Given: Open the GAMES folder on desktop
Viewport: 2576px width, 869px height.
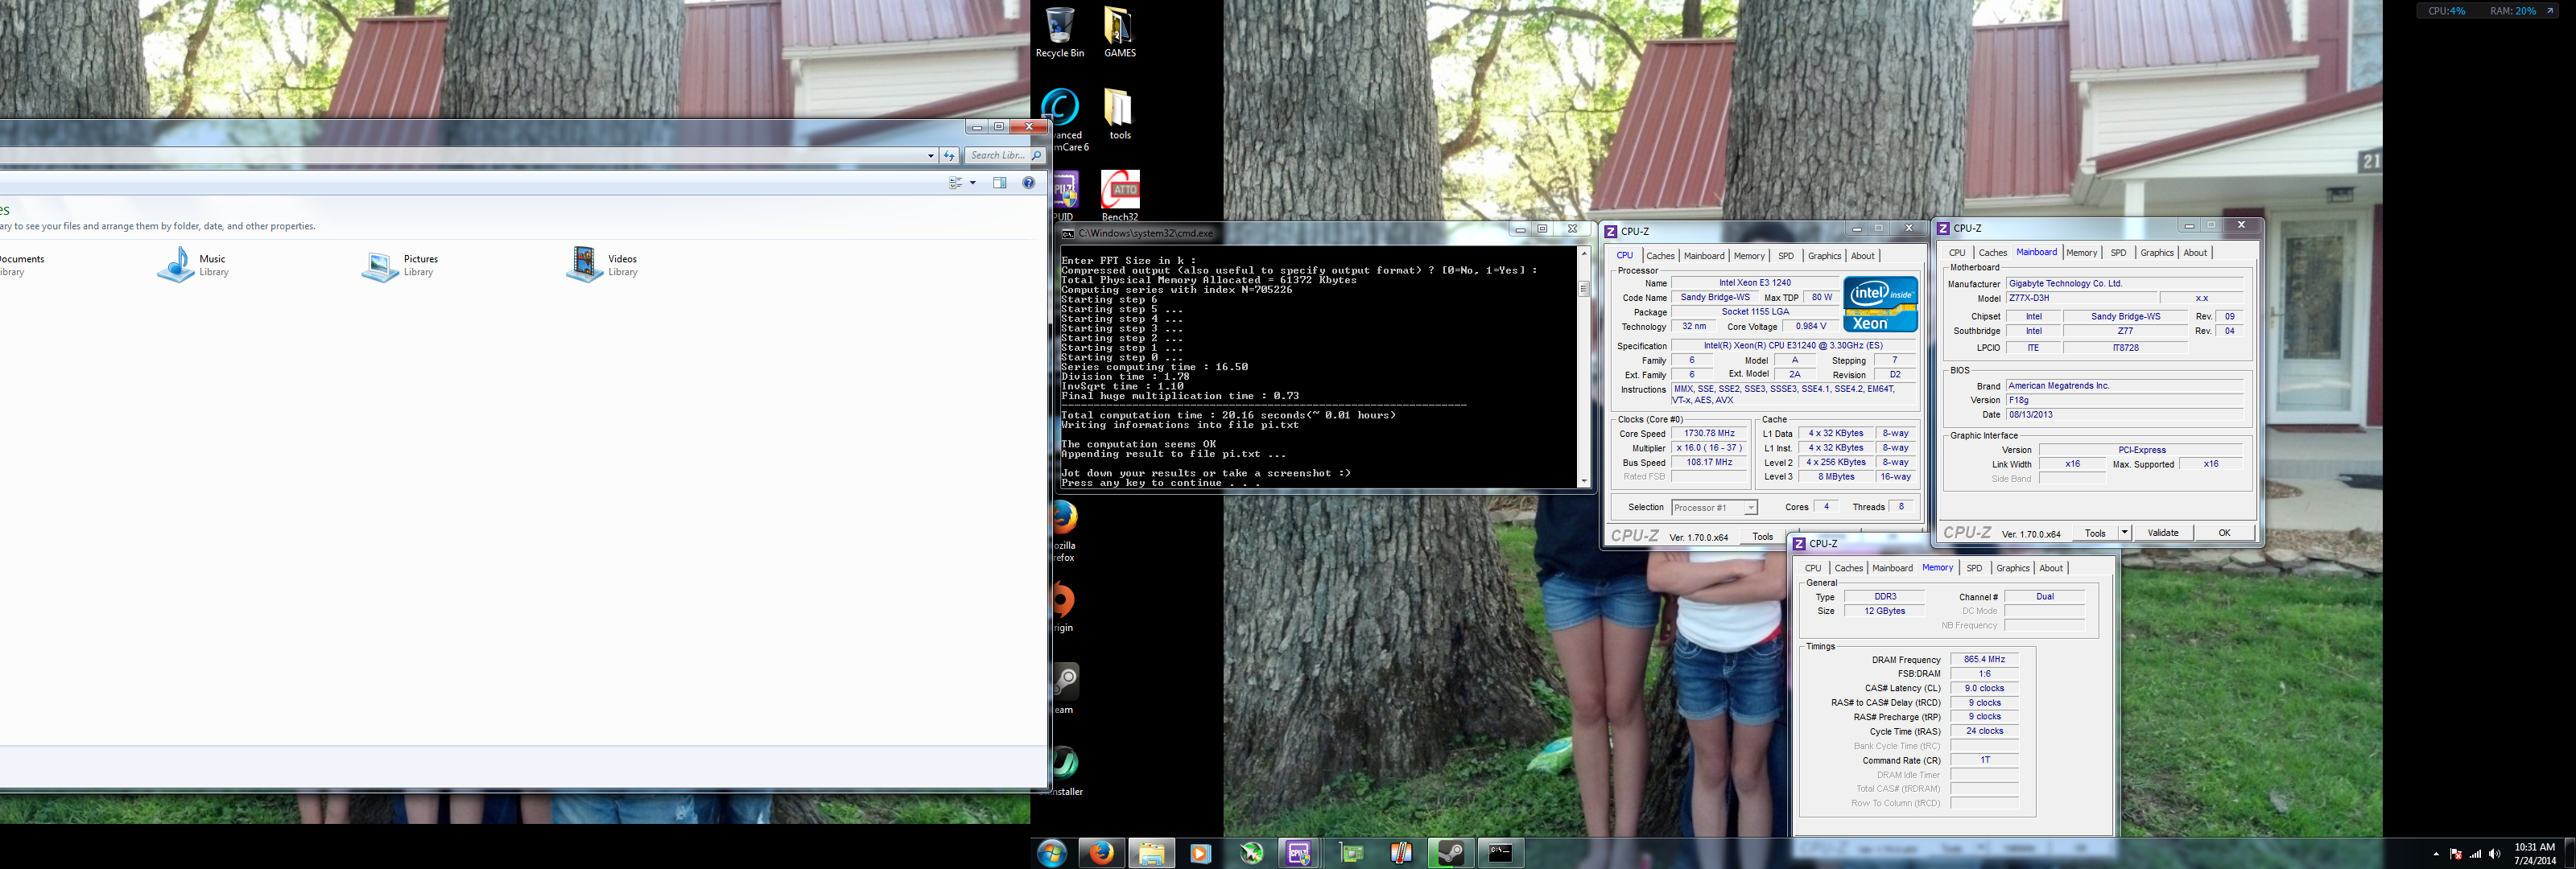Looking at the screenshot, I should coord(1119,32).
